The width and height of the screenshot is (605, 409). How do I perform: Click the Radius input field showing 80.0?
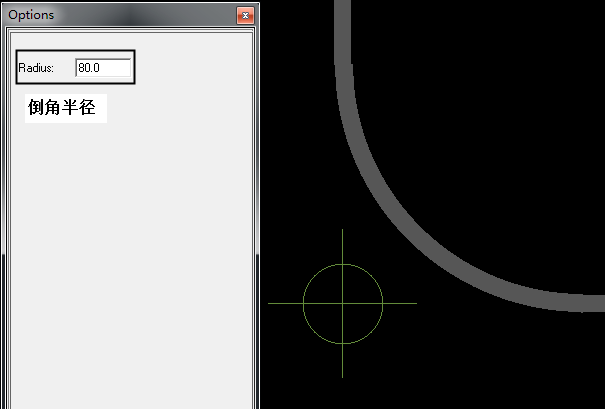[x=103, y=68]
